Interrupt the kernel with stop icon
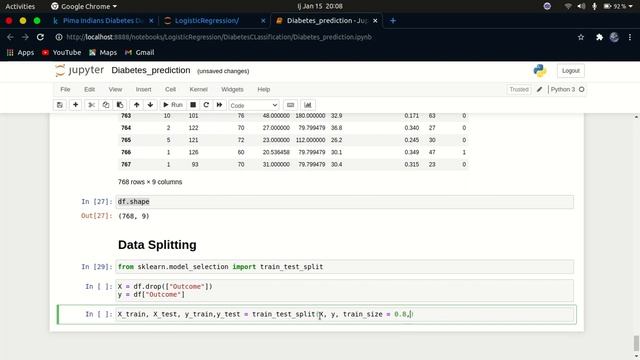The width and height of the screenshot is (640, 360). (x=193, y=105)
